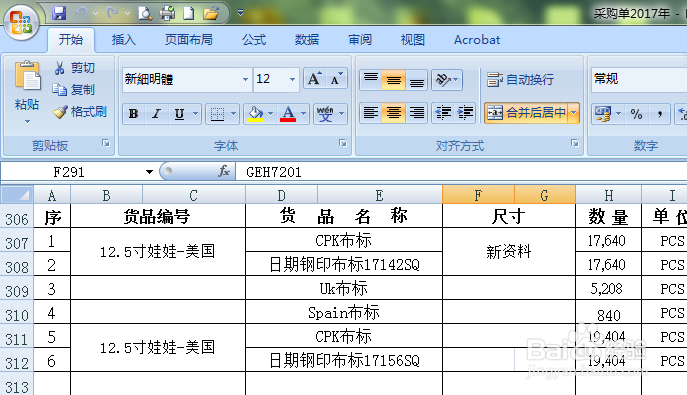Open the 页面布局 tab

188,40
